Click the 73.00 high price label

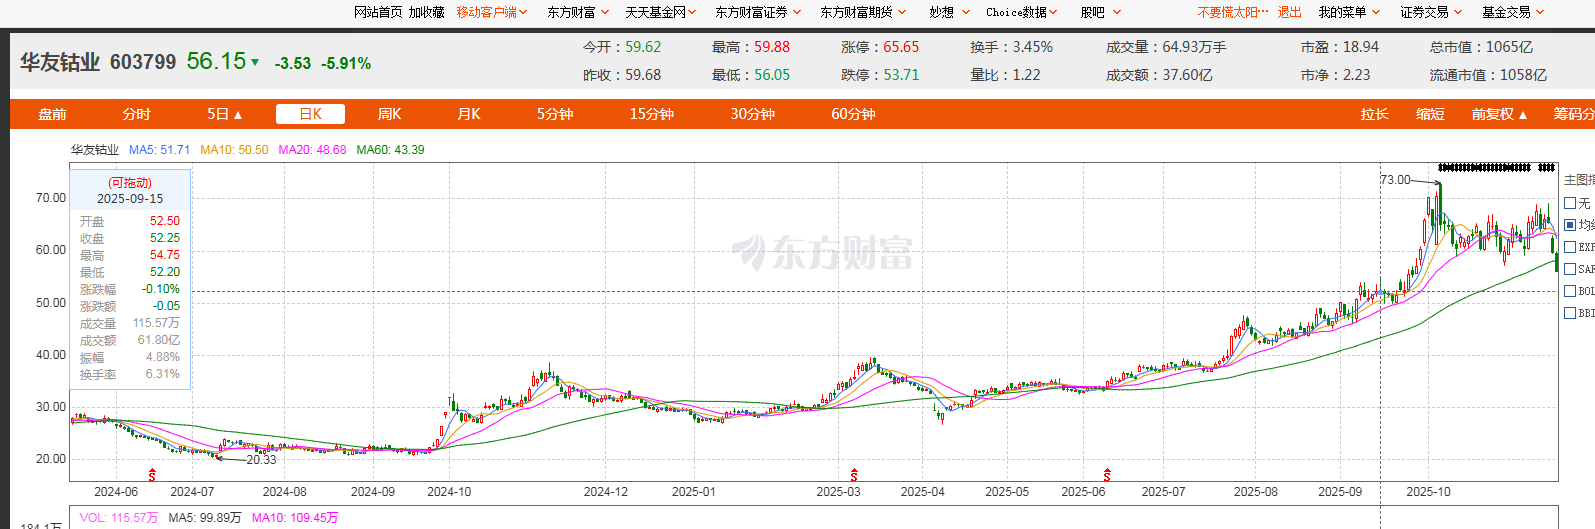pyautogui.click(x=1395, y=180)
